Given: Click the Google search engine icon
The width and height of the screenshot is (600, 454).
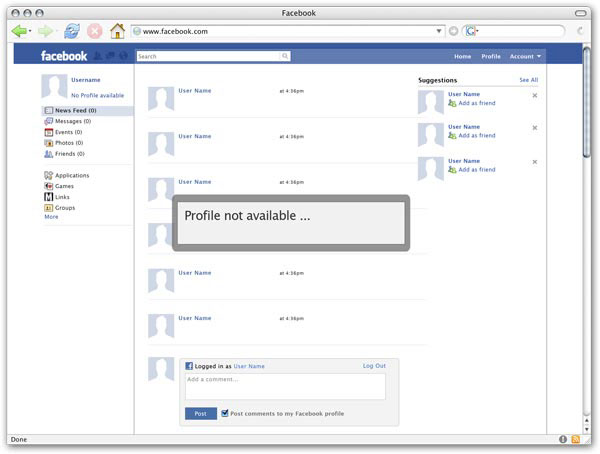Looking at the screenshot, I should tap(470, 31).
